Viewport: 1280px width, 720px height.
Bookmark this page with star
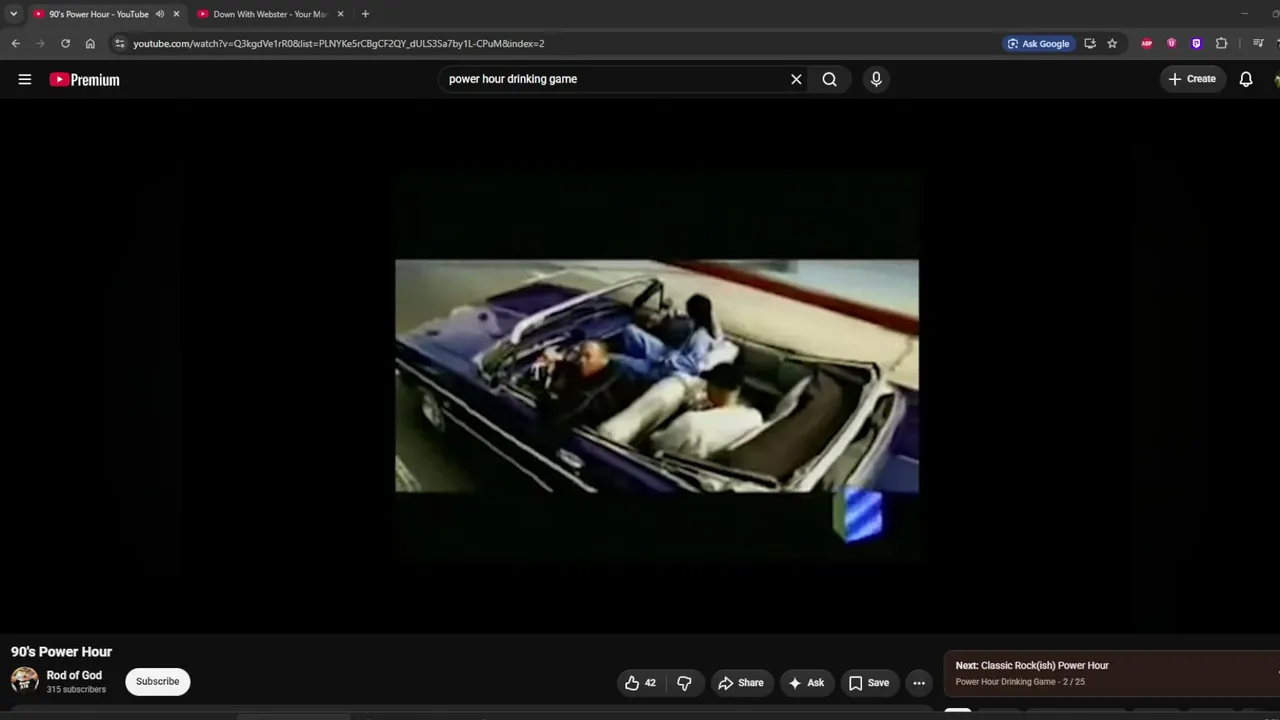pos(1112,44)
